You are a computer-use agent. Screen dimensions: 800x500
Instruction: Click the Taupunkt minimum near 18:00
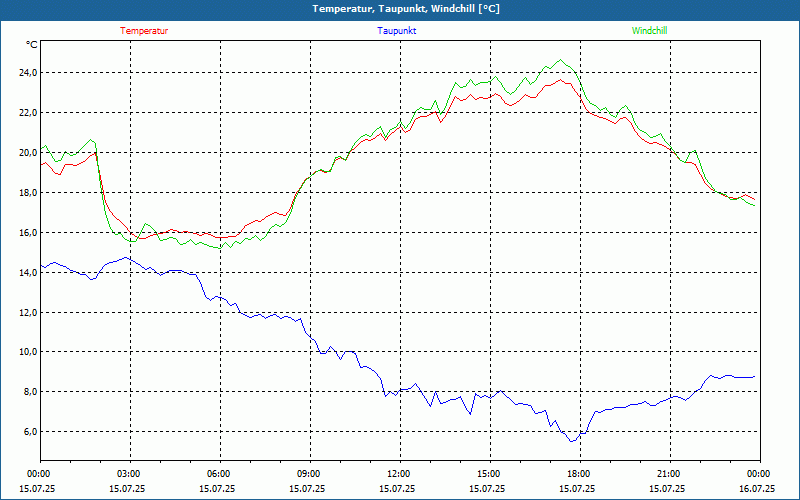[572, 441]
